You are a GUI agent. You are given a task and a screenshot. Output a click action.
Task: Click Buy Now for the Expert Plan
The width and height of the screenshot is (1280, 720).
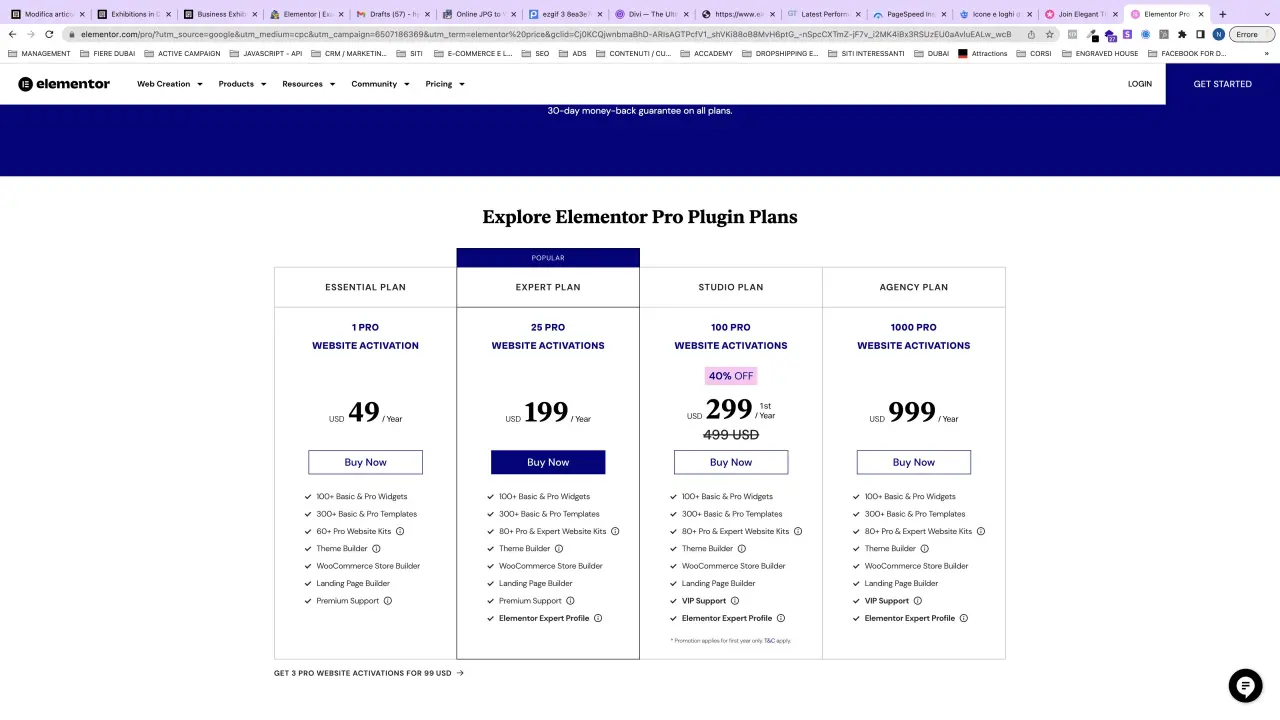point(548,462)
